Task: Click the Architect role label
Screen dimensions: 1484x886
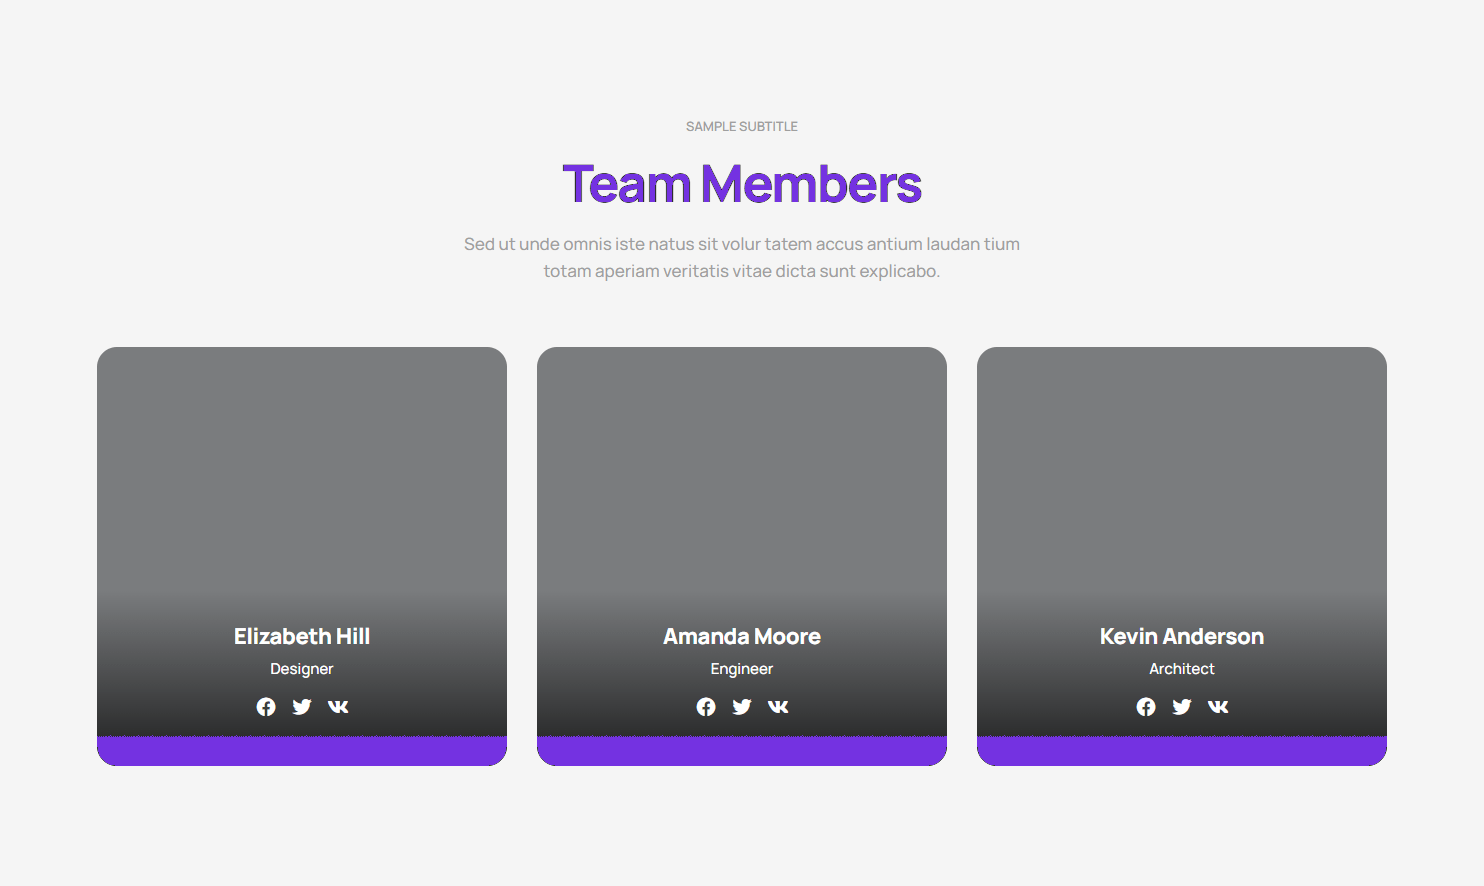Action: click(1182, 669)
